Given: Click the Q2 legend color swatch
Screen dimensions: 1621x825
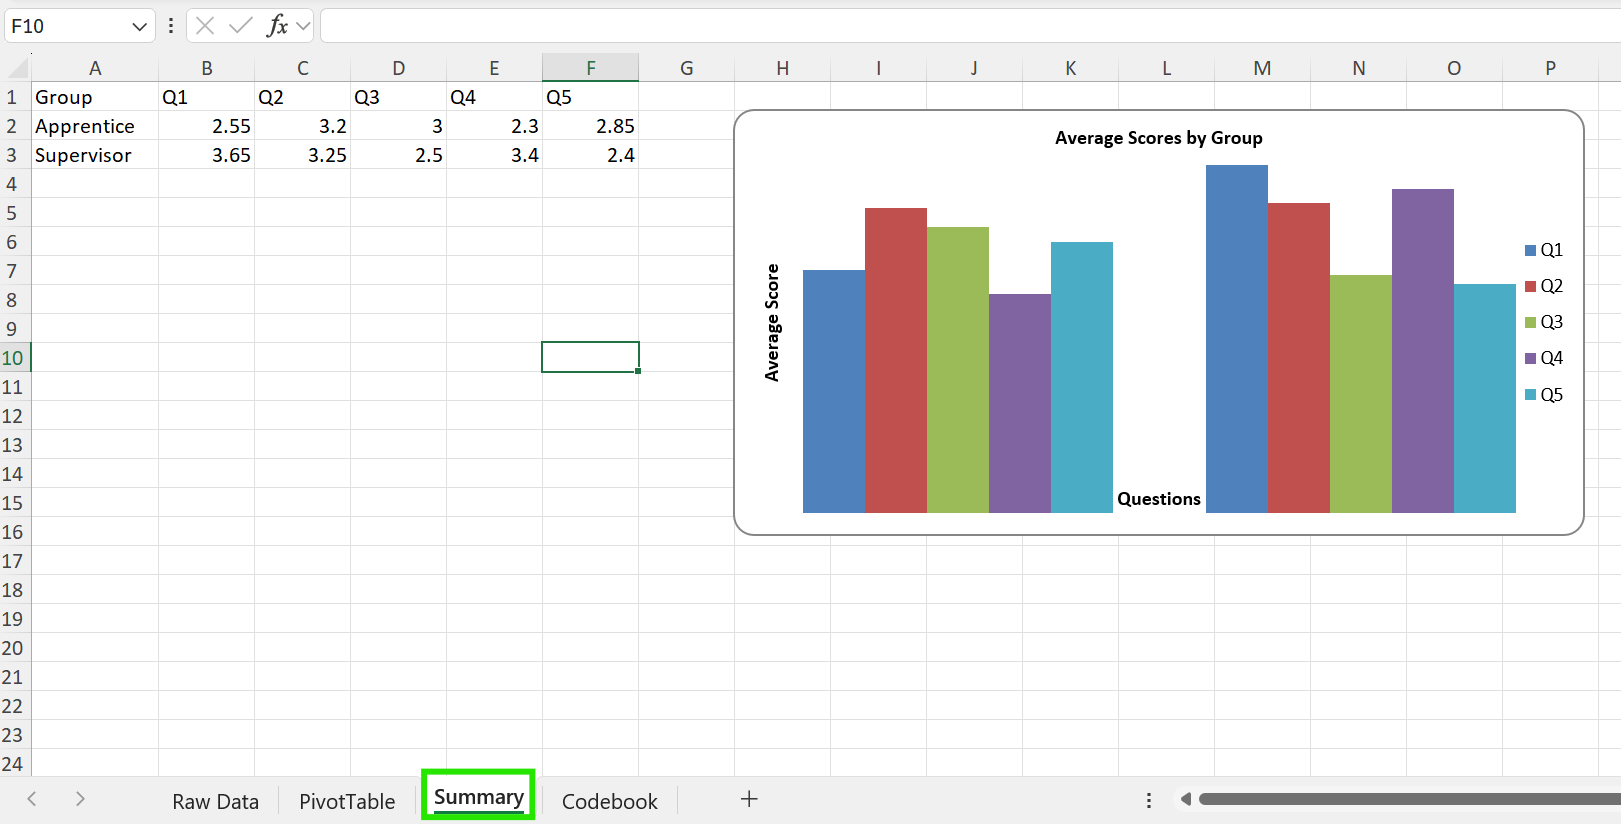Looking at the screenshot, I should [1530, 286].
